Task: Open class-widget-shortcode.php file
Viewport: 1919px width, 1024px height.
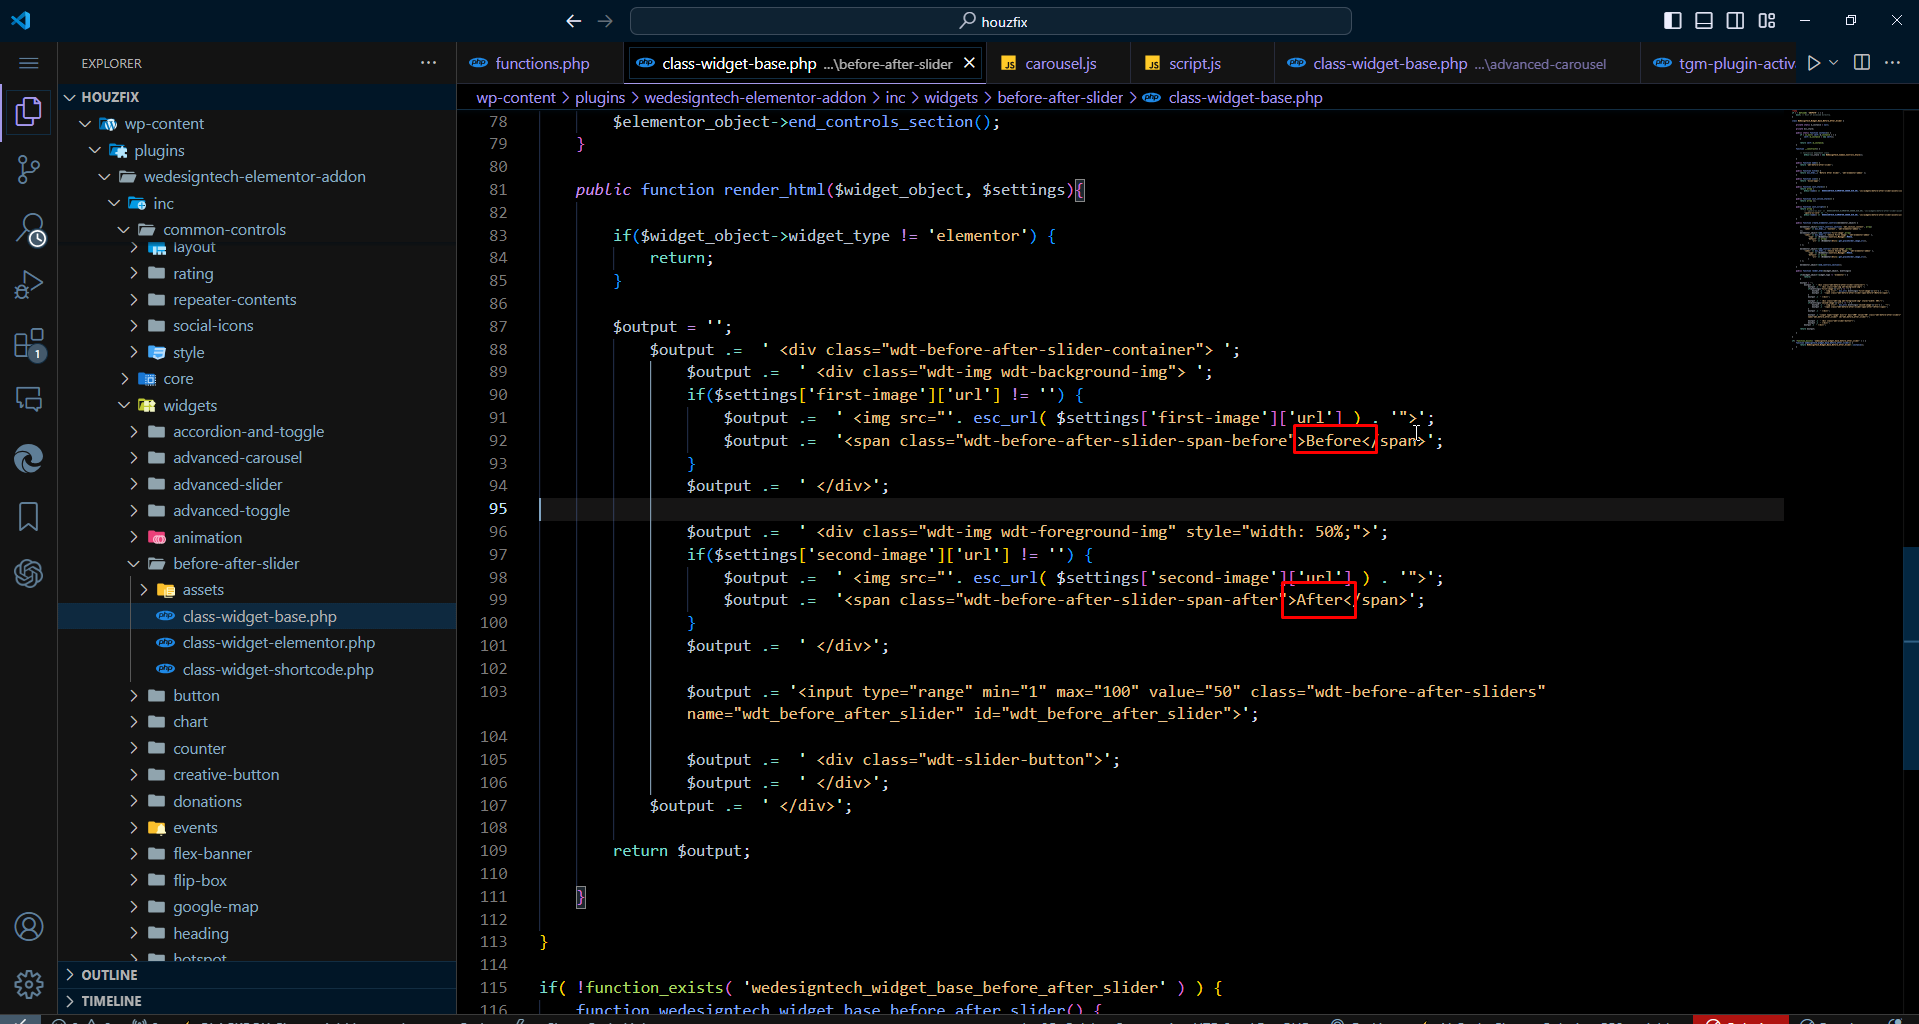Action: 257,669
